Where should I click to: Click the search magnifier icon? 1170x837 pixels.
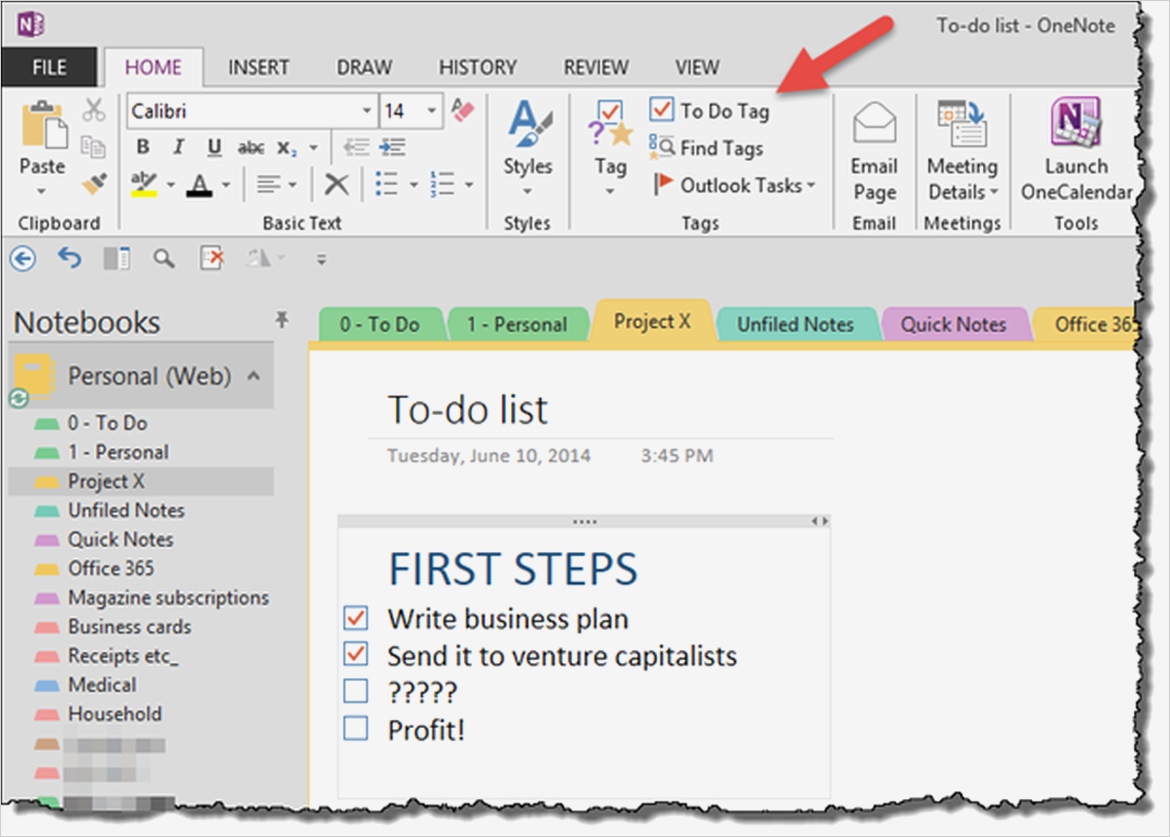[164, 259]
